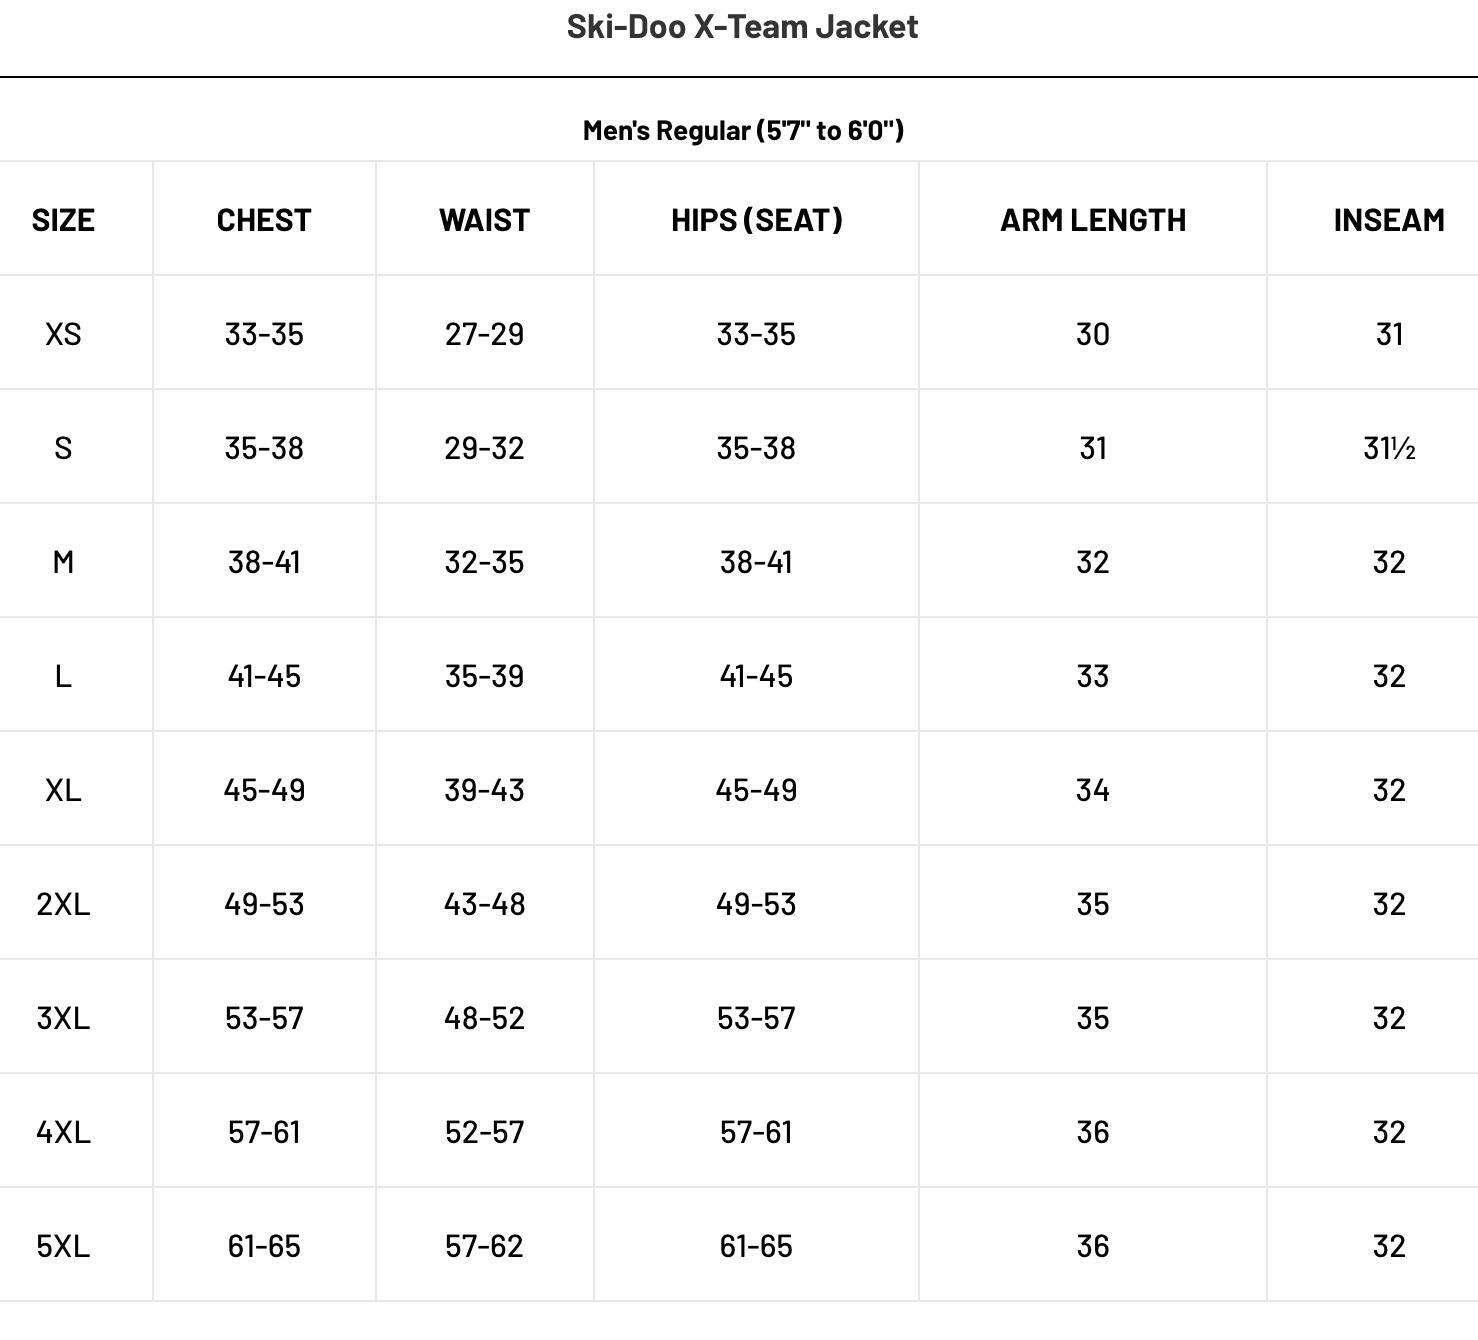Click hips value 45-49 in XL row
This screenshot has height=1340, width=1478.
click(x=756, y=790)
